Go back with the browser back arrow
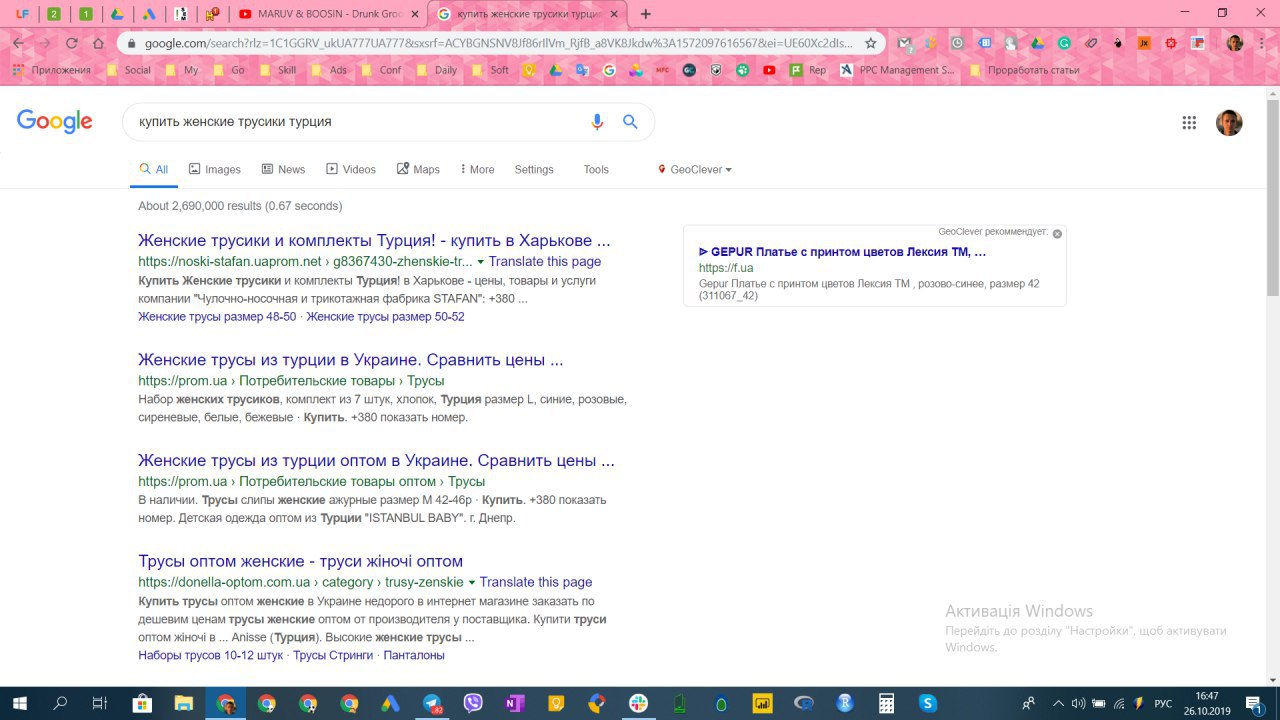 [x=18, y=43]
